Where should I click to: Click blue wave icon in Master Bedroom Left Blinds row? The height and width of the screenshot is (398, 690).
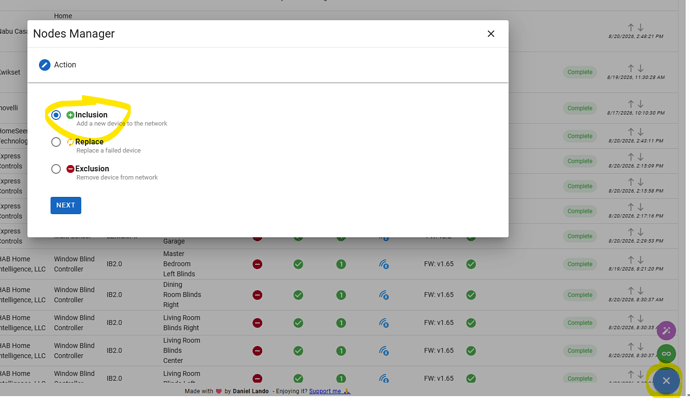[x=384, y=264]
